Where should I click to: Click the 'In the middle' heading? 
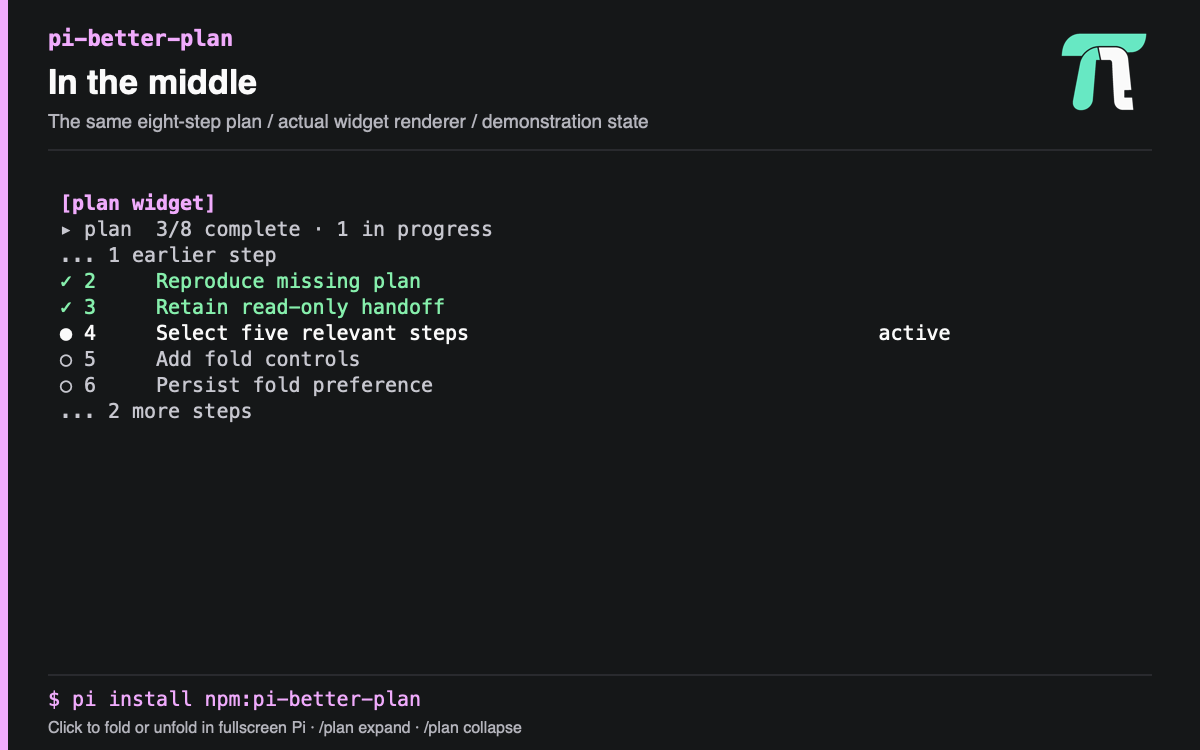pyautogui.click(x=152, y=82)
